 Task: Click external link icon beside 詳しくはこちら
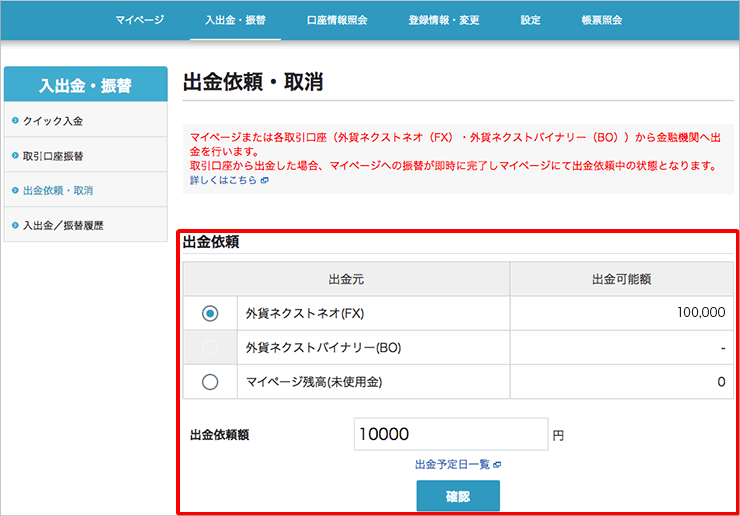(264, 181)
